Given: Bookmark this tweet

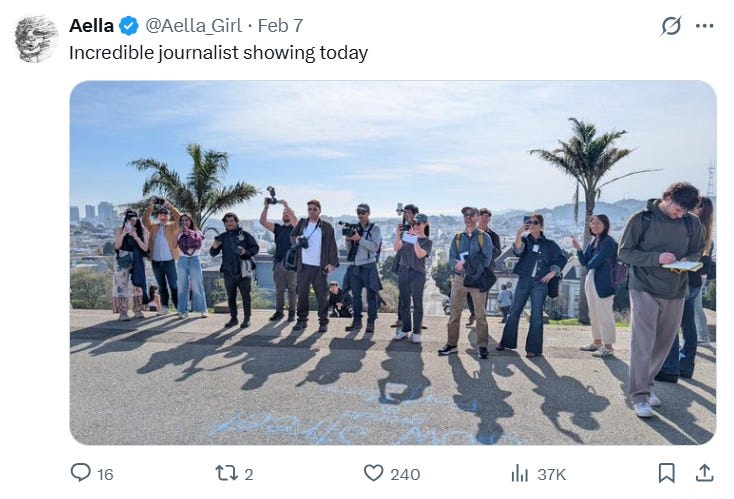Looking at the screenshot, I should click(667, 473).
